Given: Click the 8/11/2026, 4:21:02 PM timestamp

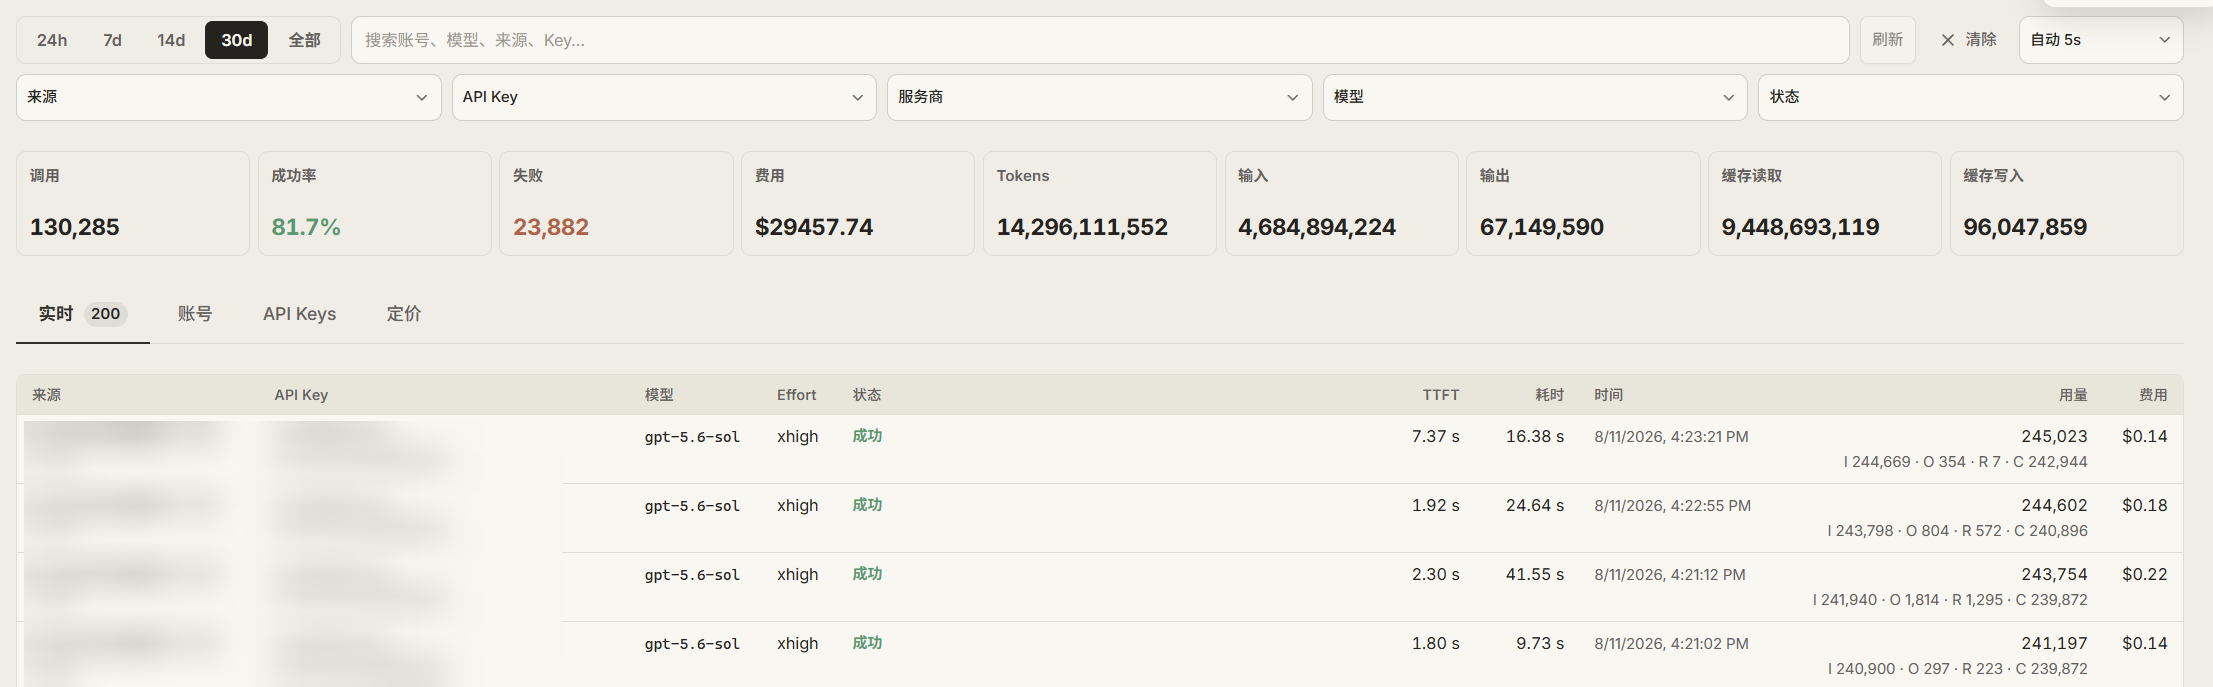Looking at the screenshot, I should (x=1671, y=644).
